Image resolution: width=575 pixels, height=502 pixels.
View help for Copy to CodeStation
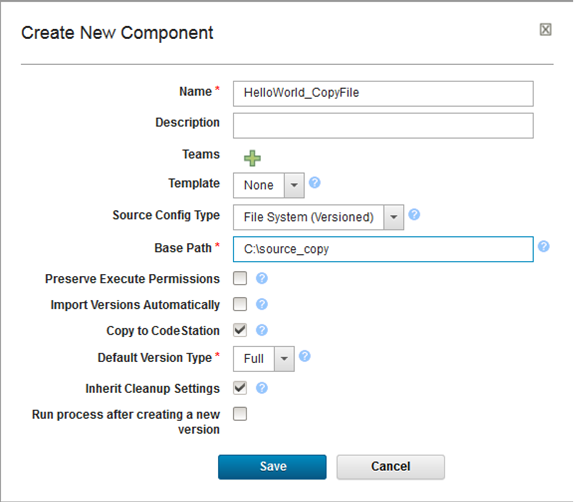pyautogui.click(x=262, y=330)
